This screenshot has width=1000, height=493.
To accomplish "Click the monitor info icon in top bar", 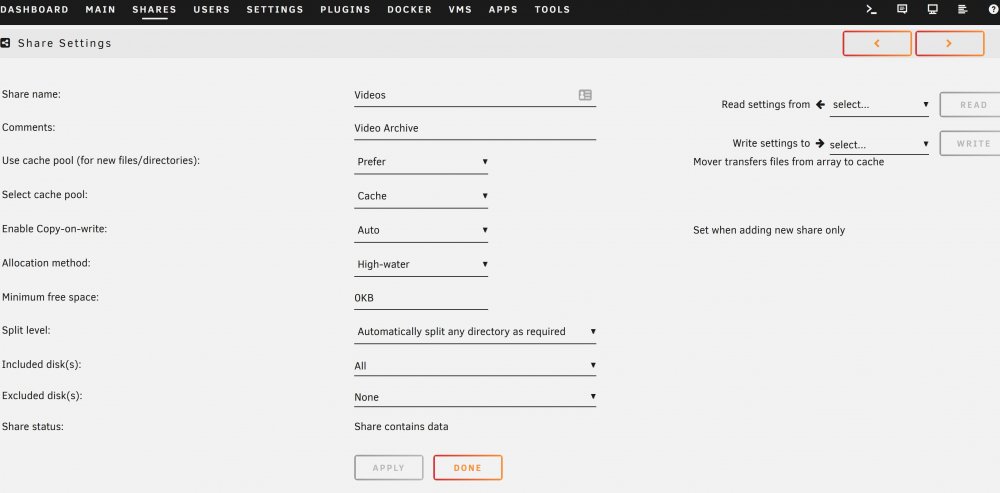I will (932, 10).
